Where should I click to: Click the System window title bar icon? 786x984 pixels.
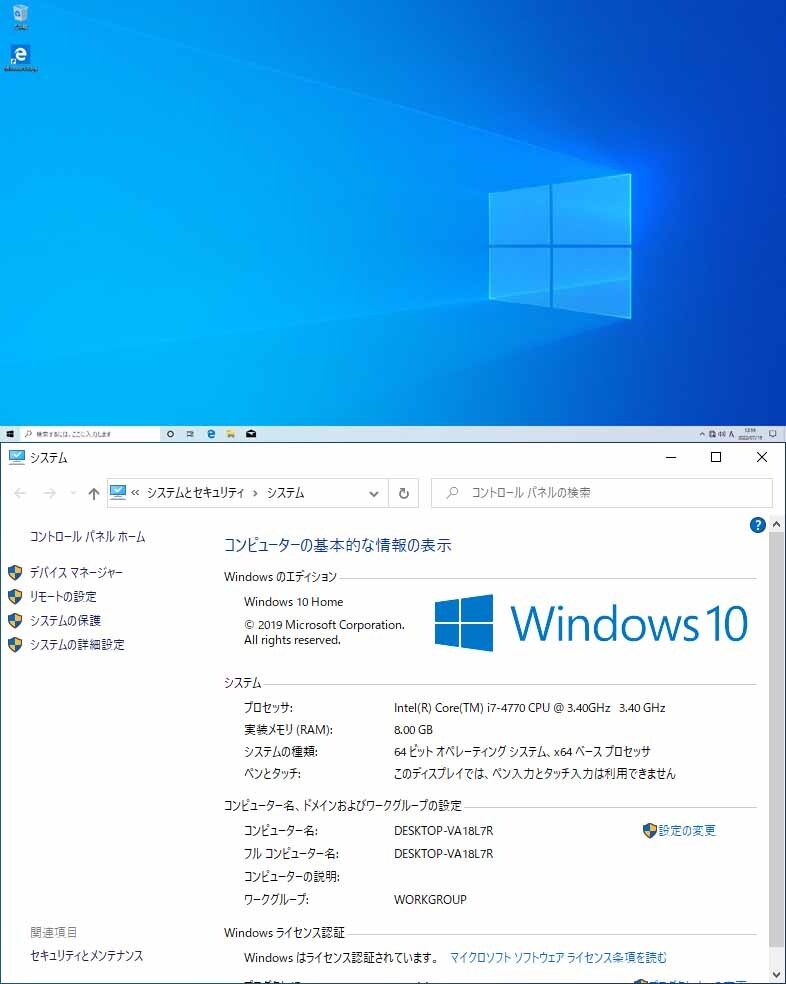[17, 457]
